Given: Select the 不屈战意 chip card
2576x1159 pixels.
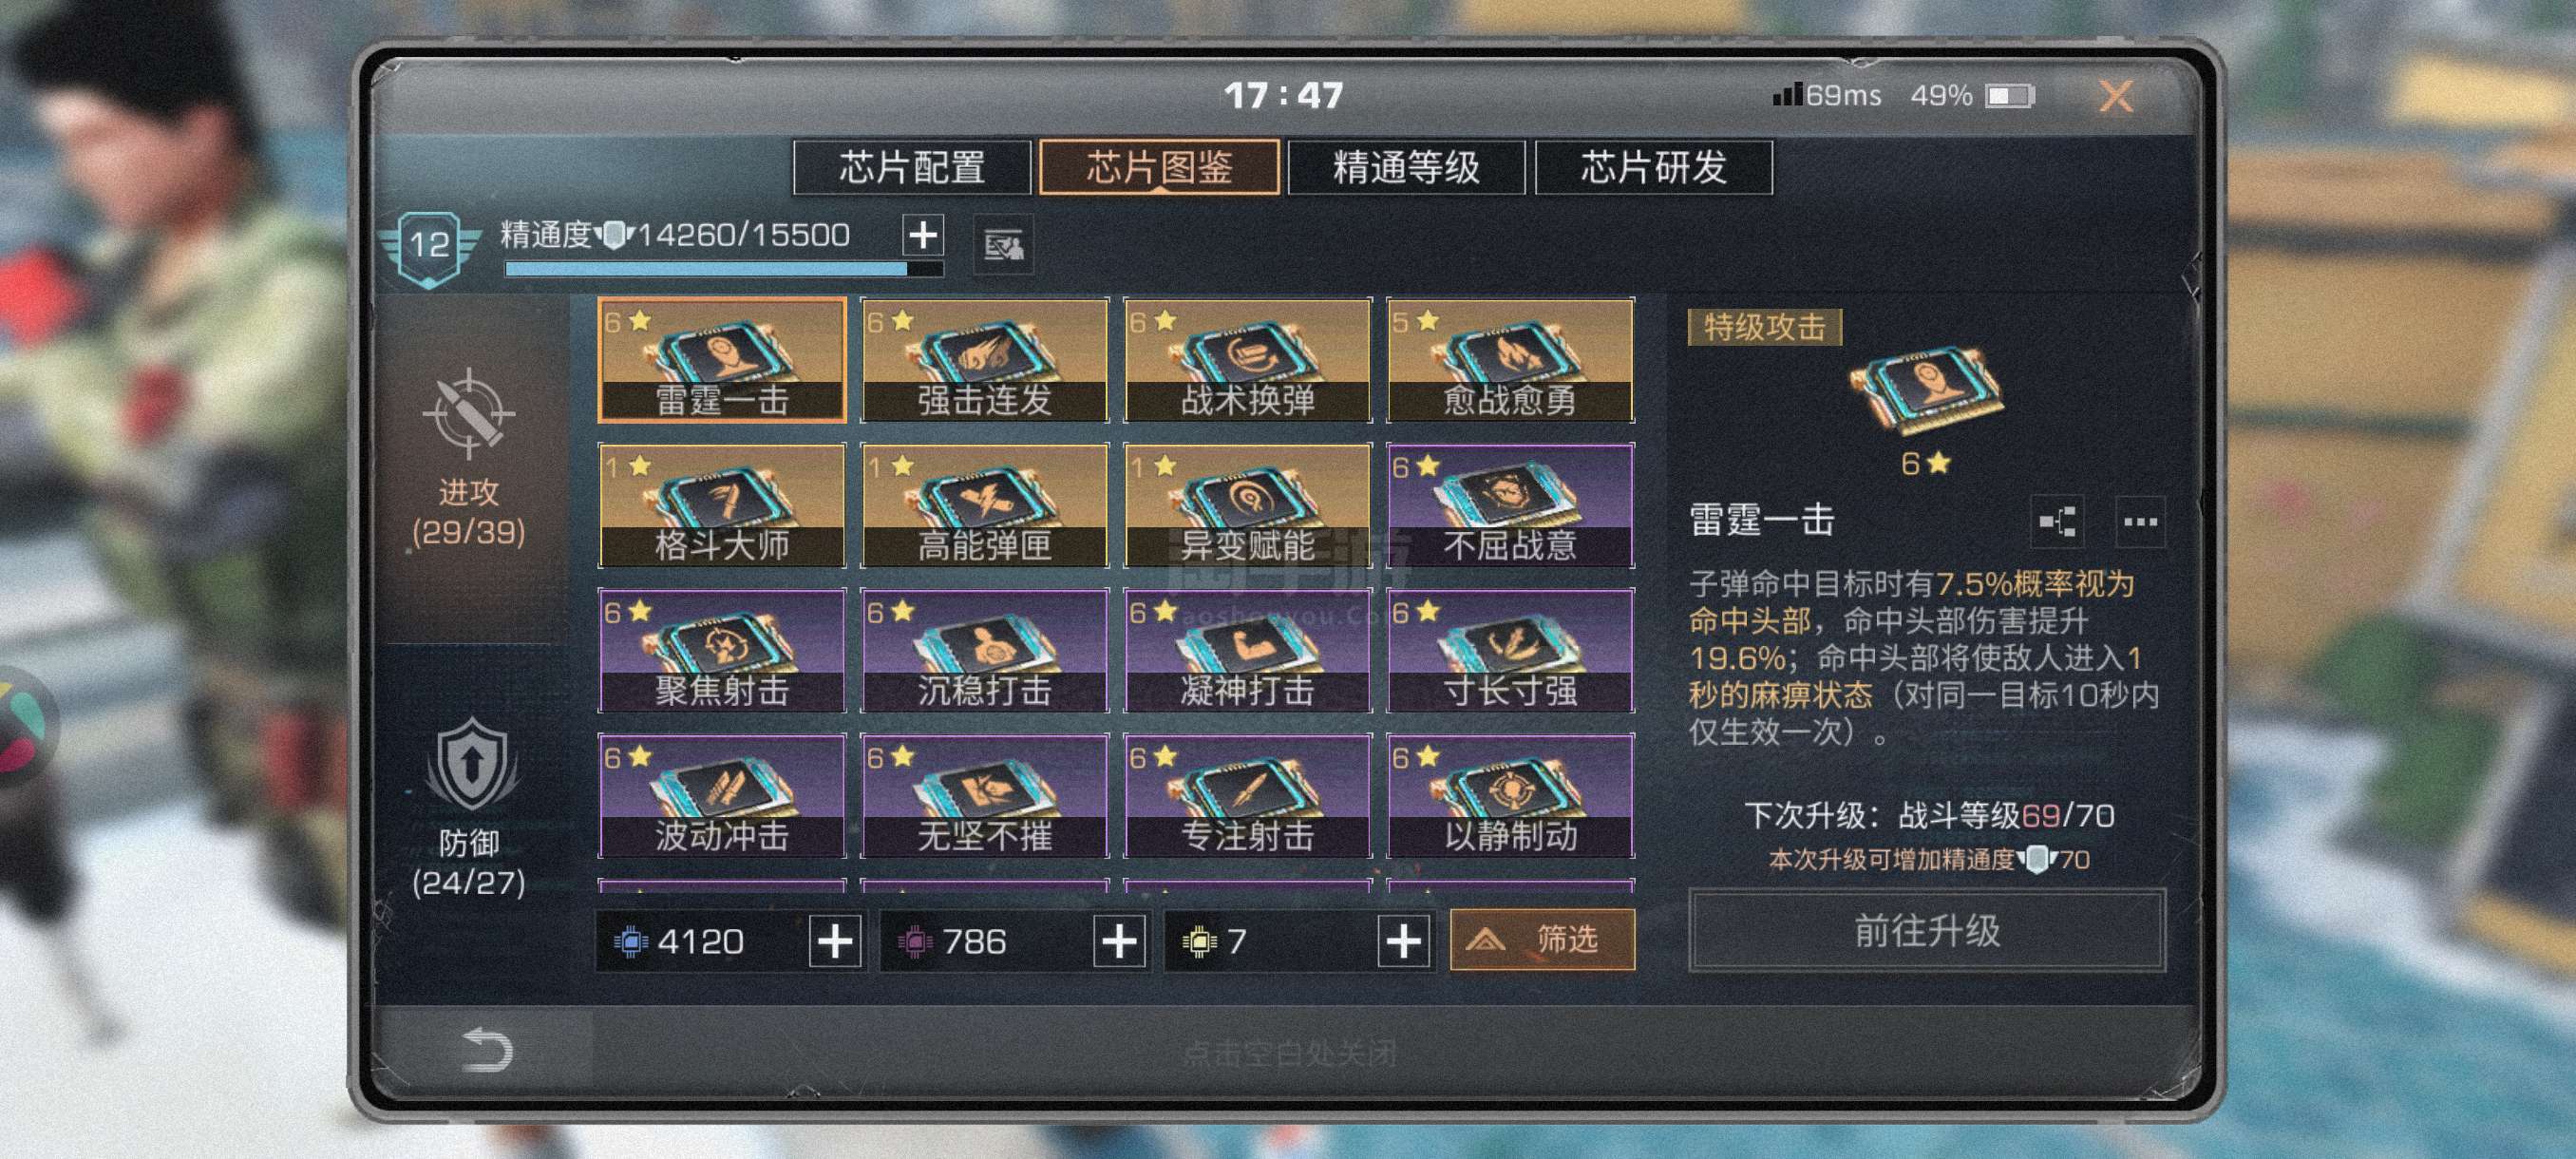Looking at the screenshot, I should 1510,505.
